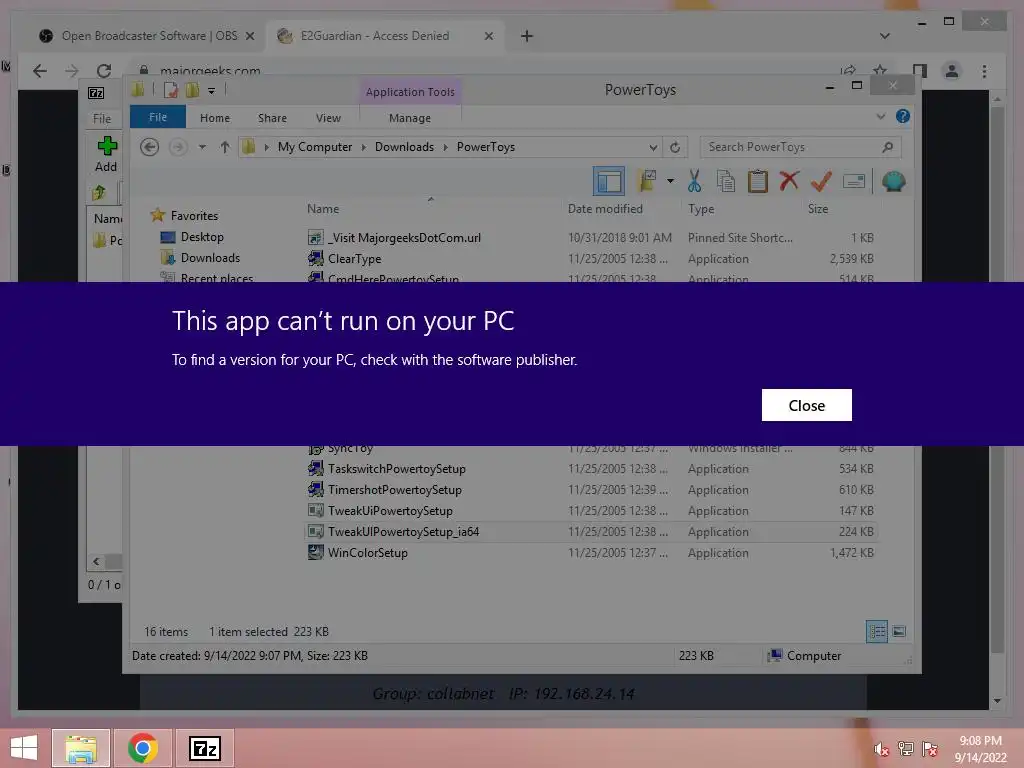This screenshot has width=1024, height=768.
Task: Expand the ribbon with the chevron
Action: tap(880, 116)
